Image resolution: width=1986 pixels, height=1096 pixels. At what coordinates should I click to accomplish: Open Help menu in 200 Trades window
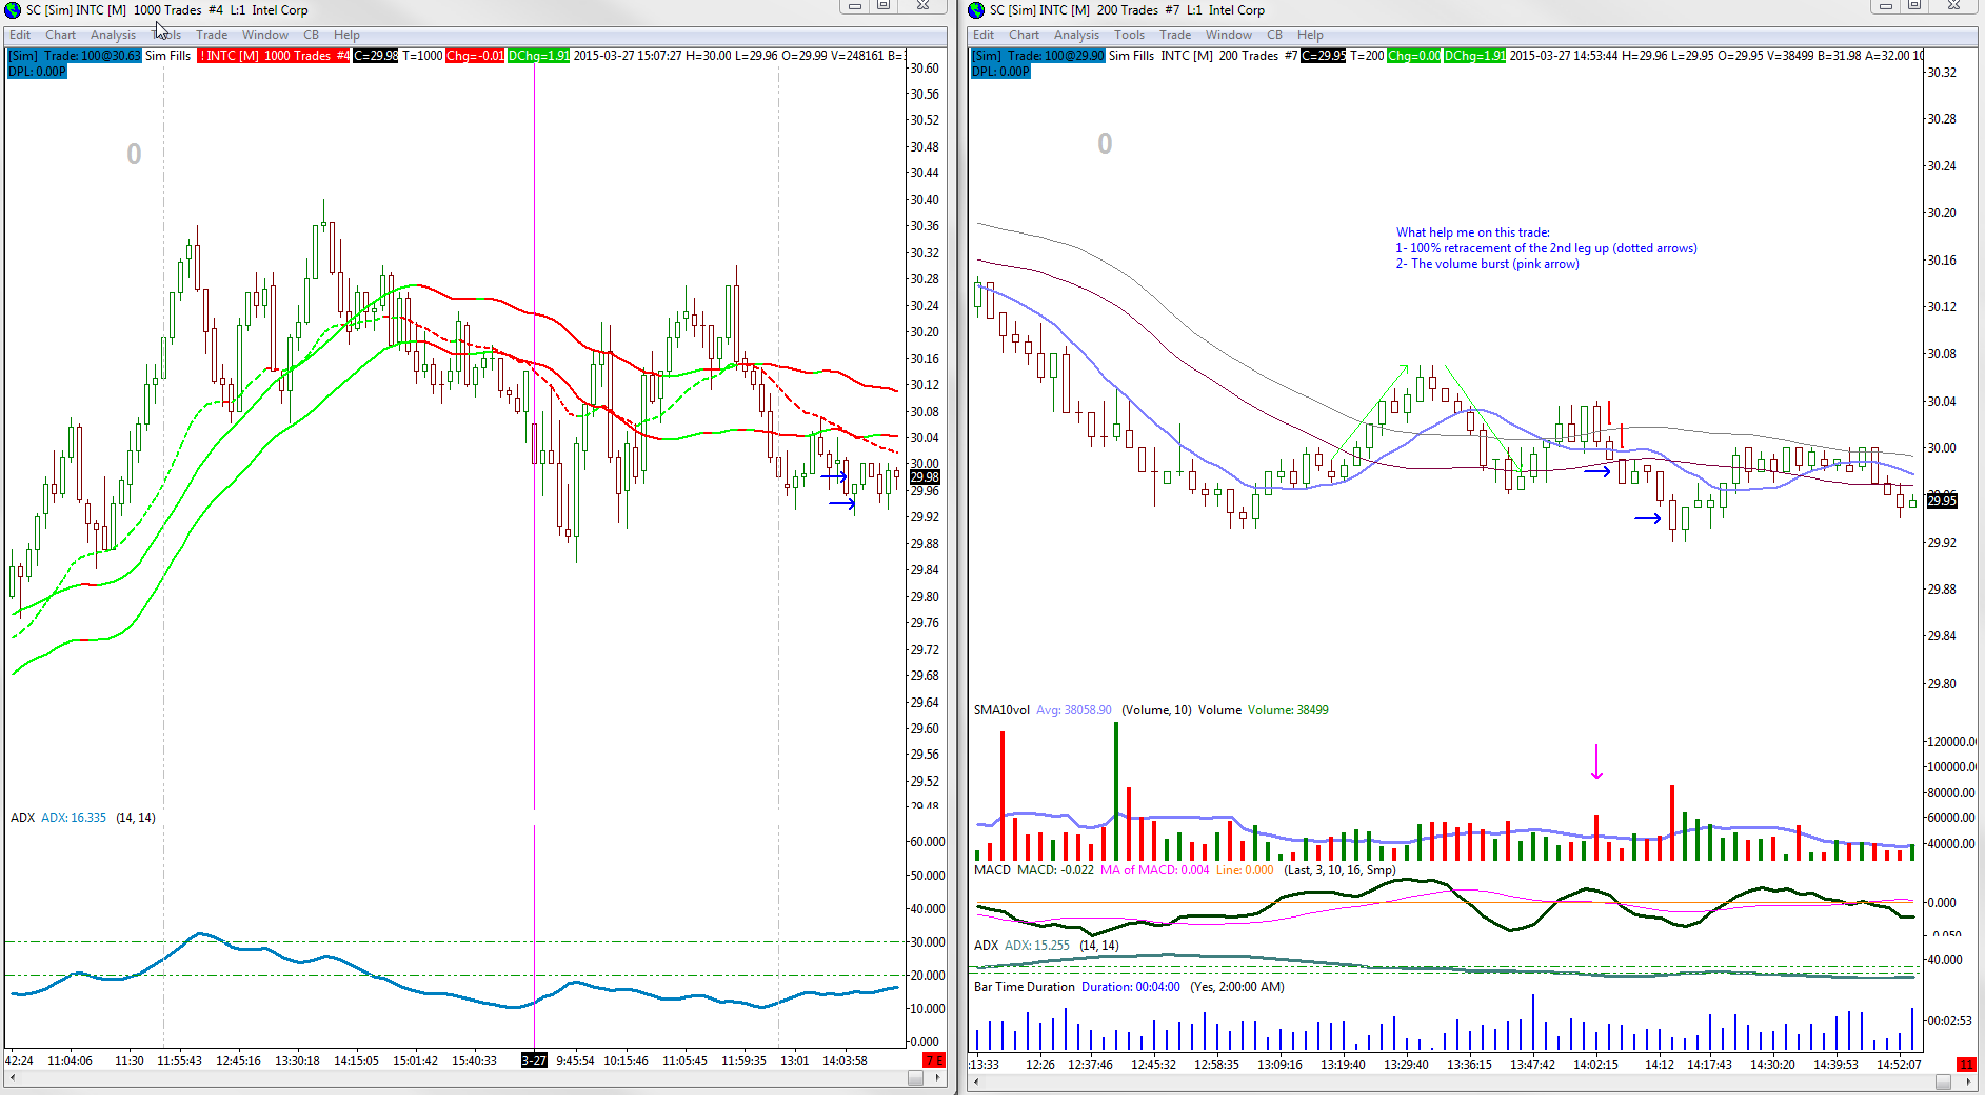point(1310,34)
